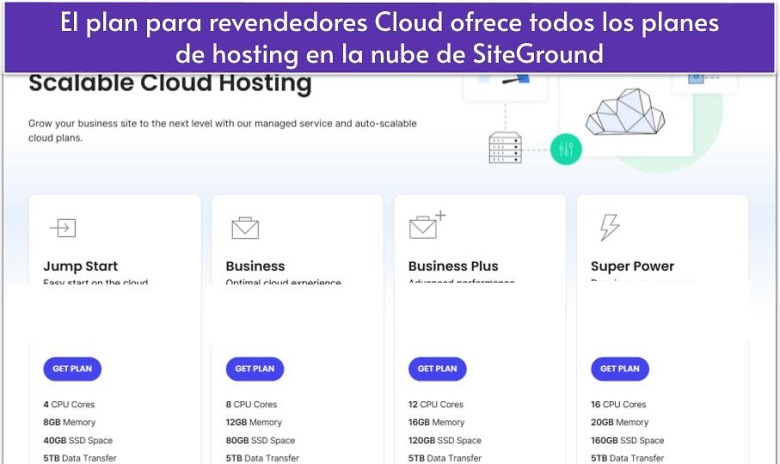Click the 8 CPU Cores text
The image size is (780, 464).
tap(251, 404)
